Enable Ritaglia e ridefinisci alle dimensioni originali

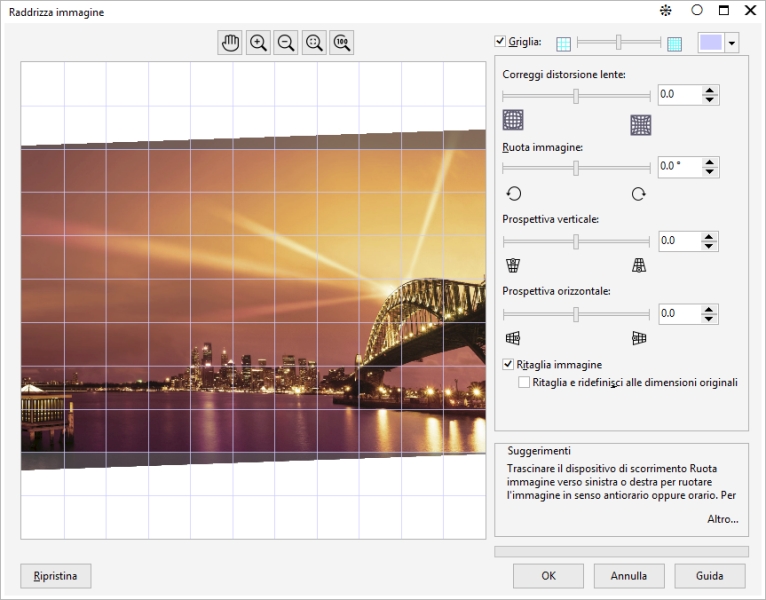(x=524, y=382)
